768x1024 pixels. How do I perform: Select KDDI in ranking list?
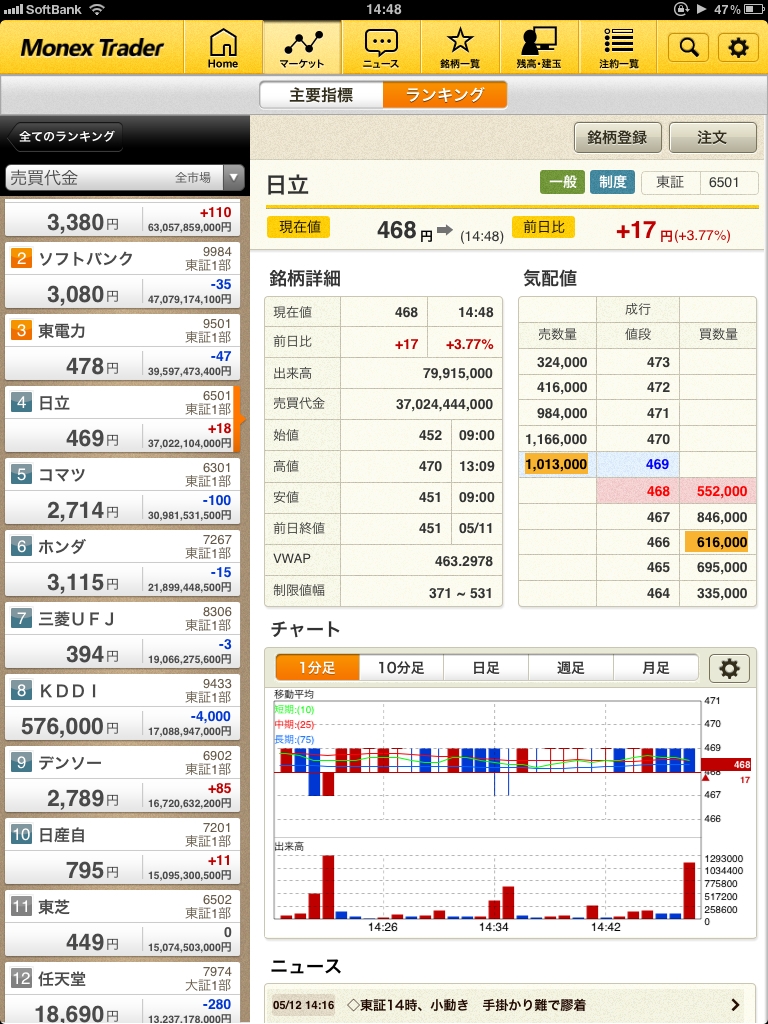122,707
